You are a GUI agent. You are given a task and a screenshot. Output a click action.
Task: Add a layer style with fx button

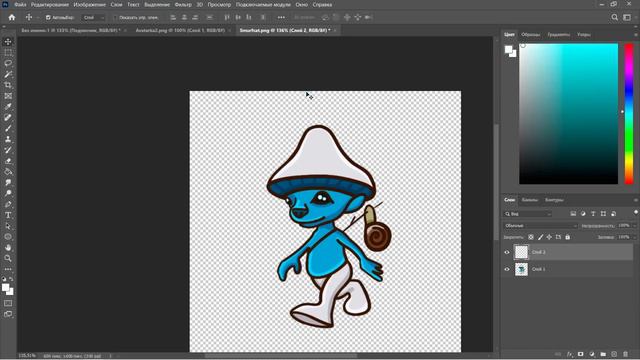569,354
